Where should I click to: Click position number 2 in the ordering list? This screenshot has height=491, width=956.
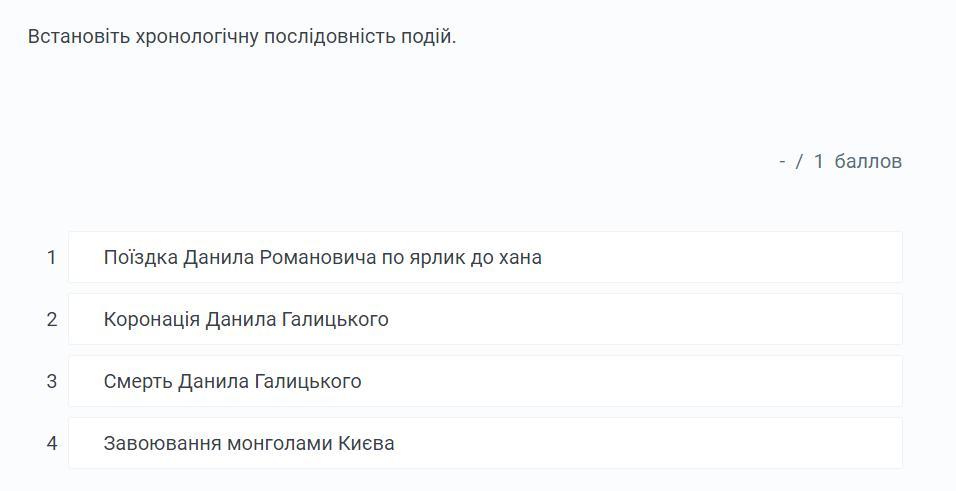tap(52, 319)
